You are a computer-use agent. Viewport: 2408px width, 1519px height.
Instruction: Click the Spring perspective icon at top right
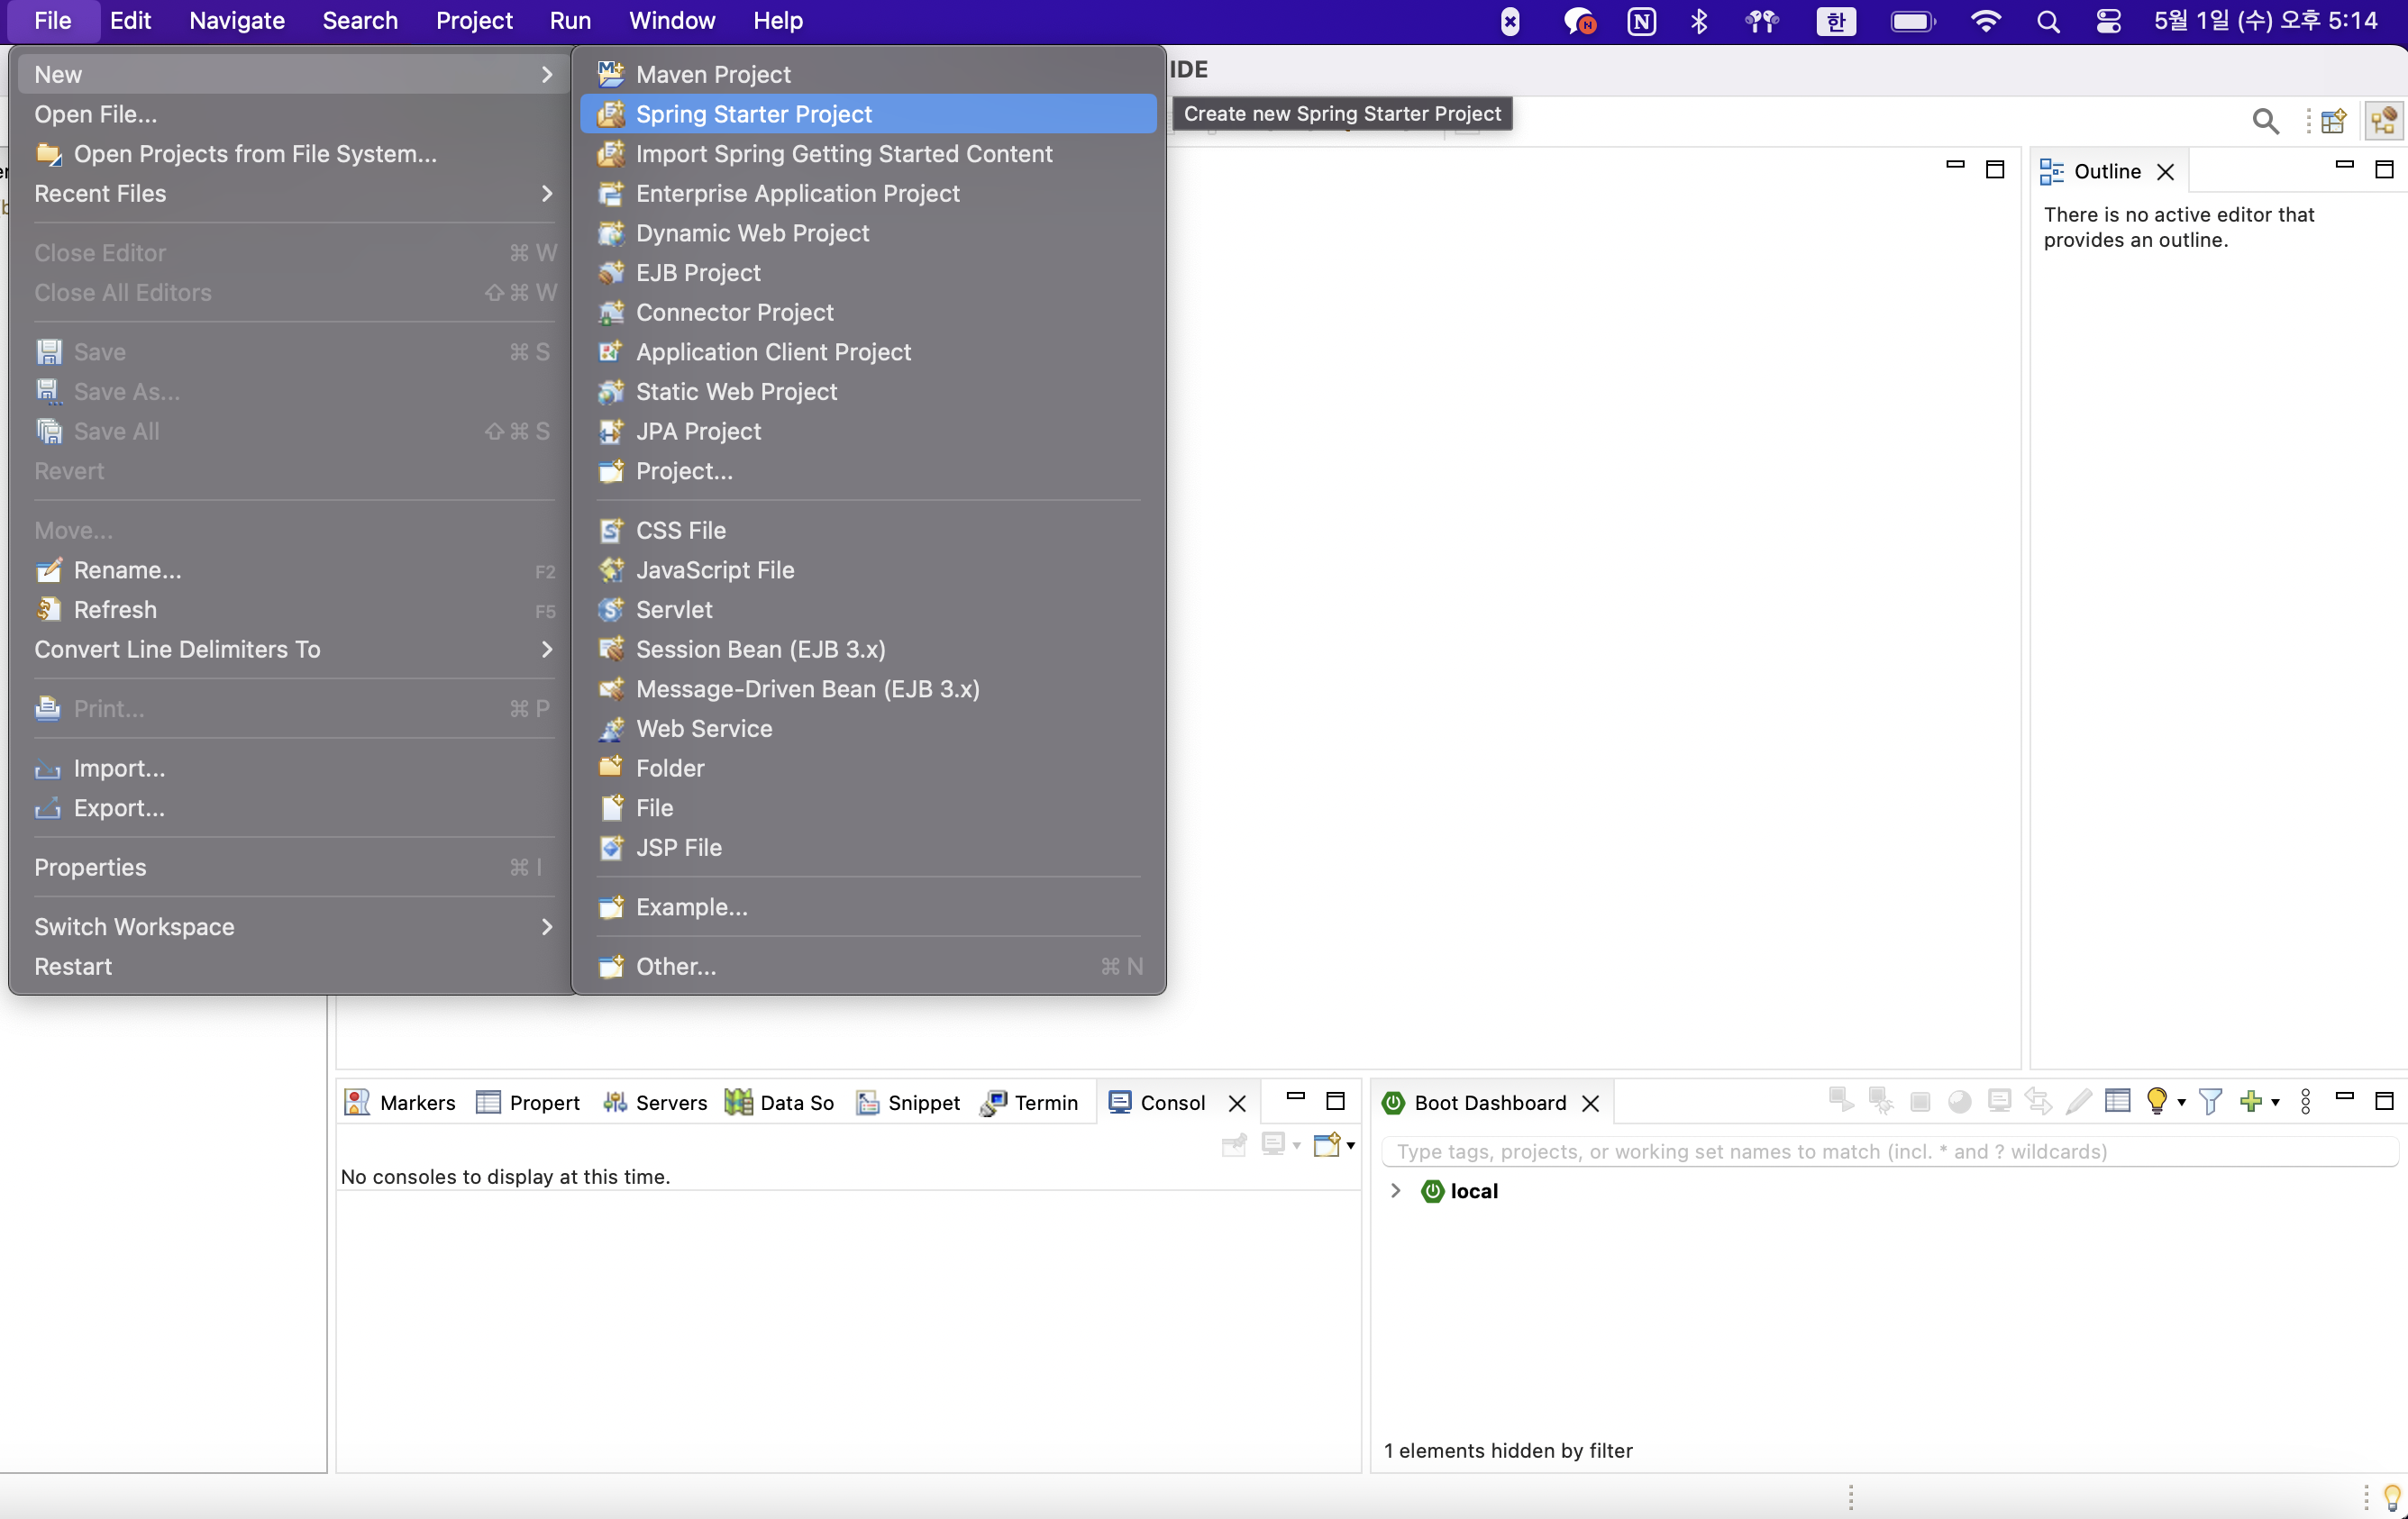coord(2384,121)
